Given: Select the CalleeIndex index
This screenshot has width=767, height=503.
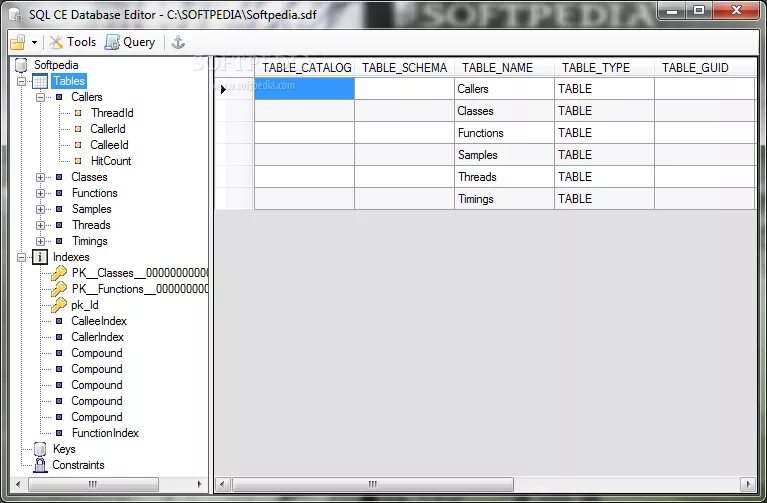Looking at the screenshot, I should pyautogui.click(x=99, y=321).
